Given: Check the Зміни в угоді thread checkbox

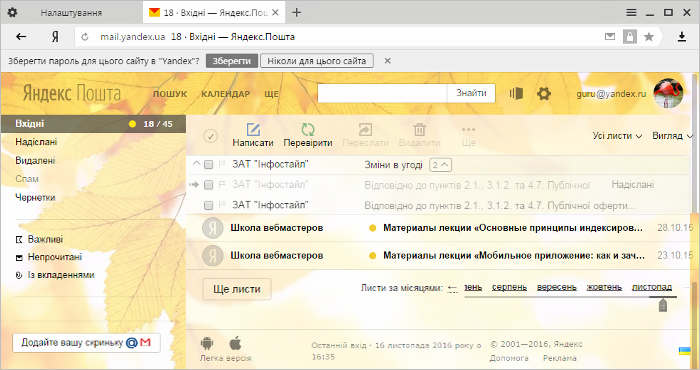Looking at the screenshot, I should click(208, 165).
